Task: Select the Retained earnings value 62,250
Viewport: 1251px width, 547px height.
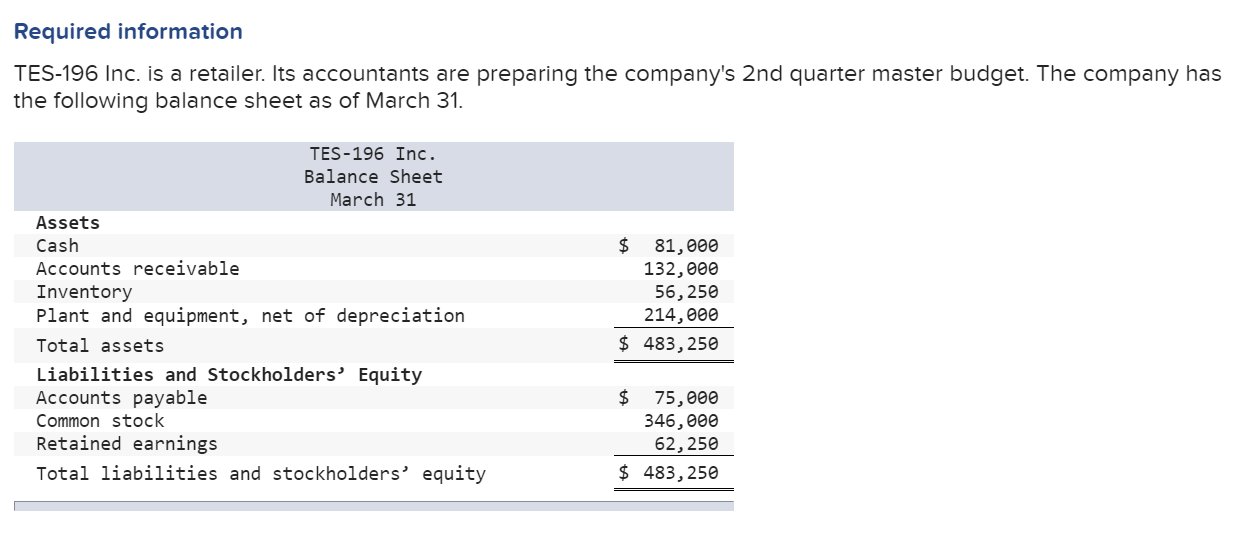Action: tap(686, 444)
